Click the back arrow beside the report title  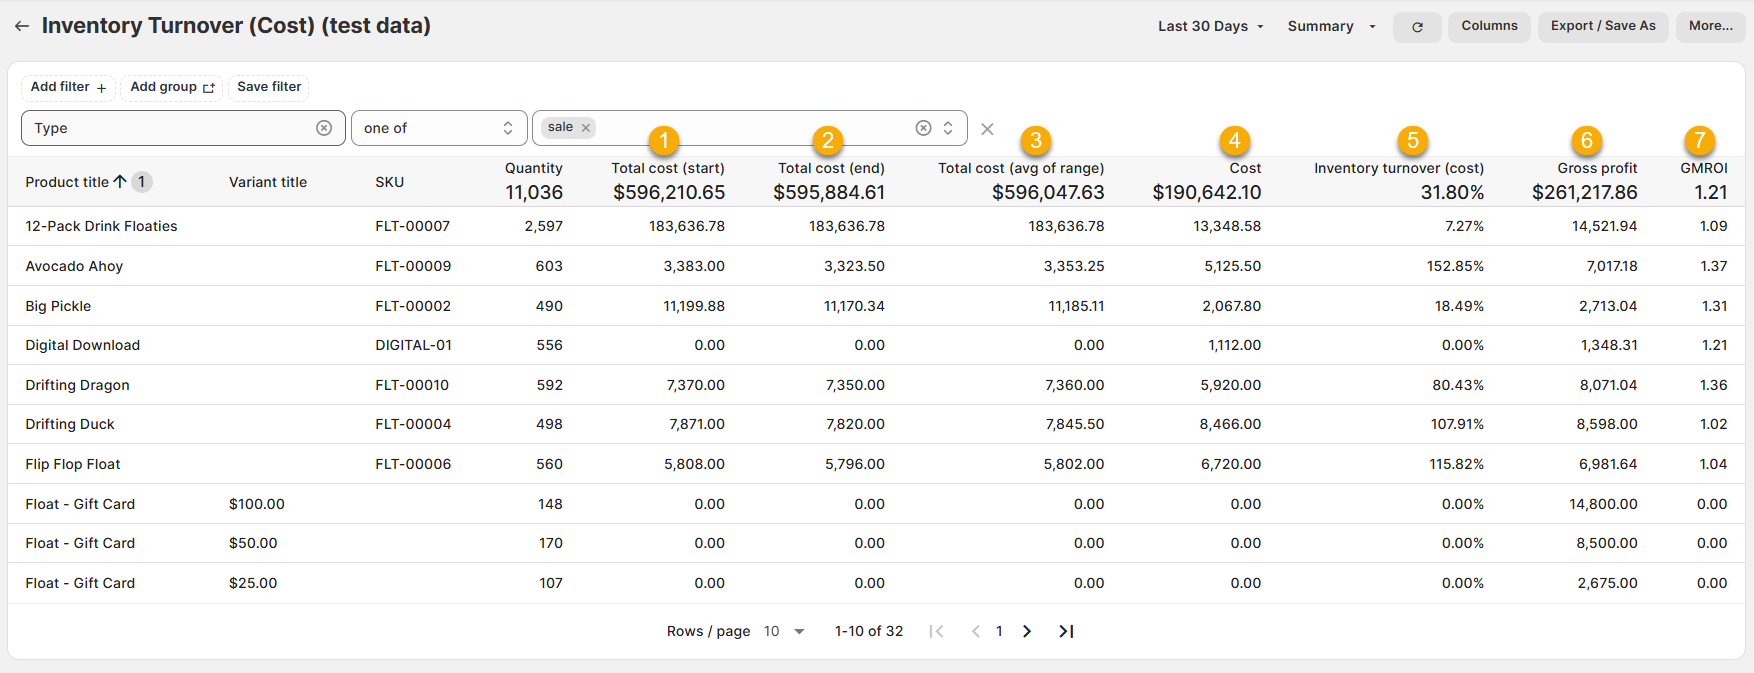pos(21,26)
